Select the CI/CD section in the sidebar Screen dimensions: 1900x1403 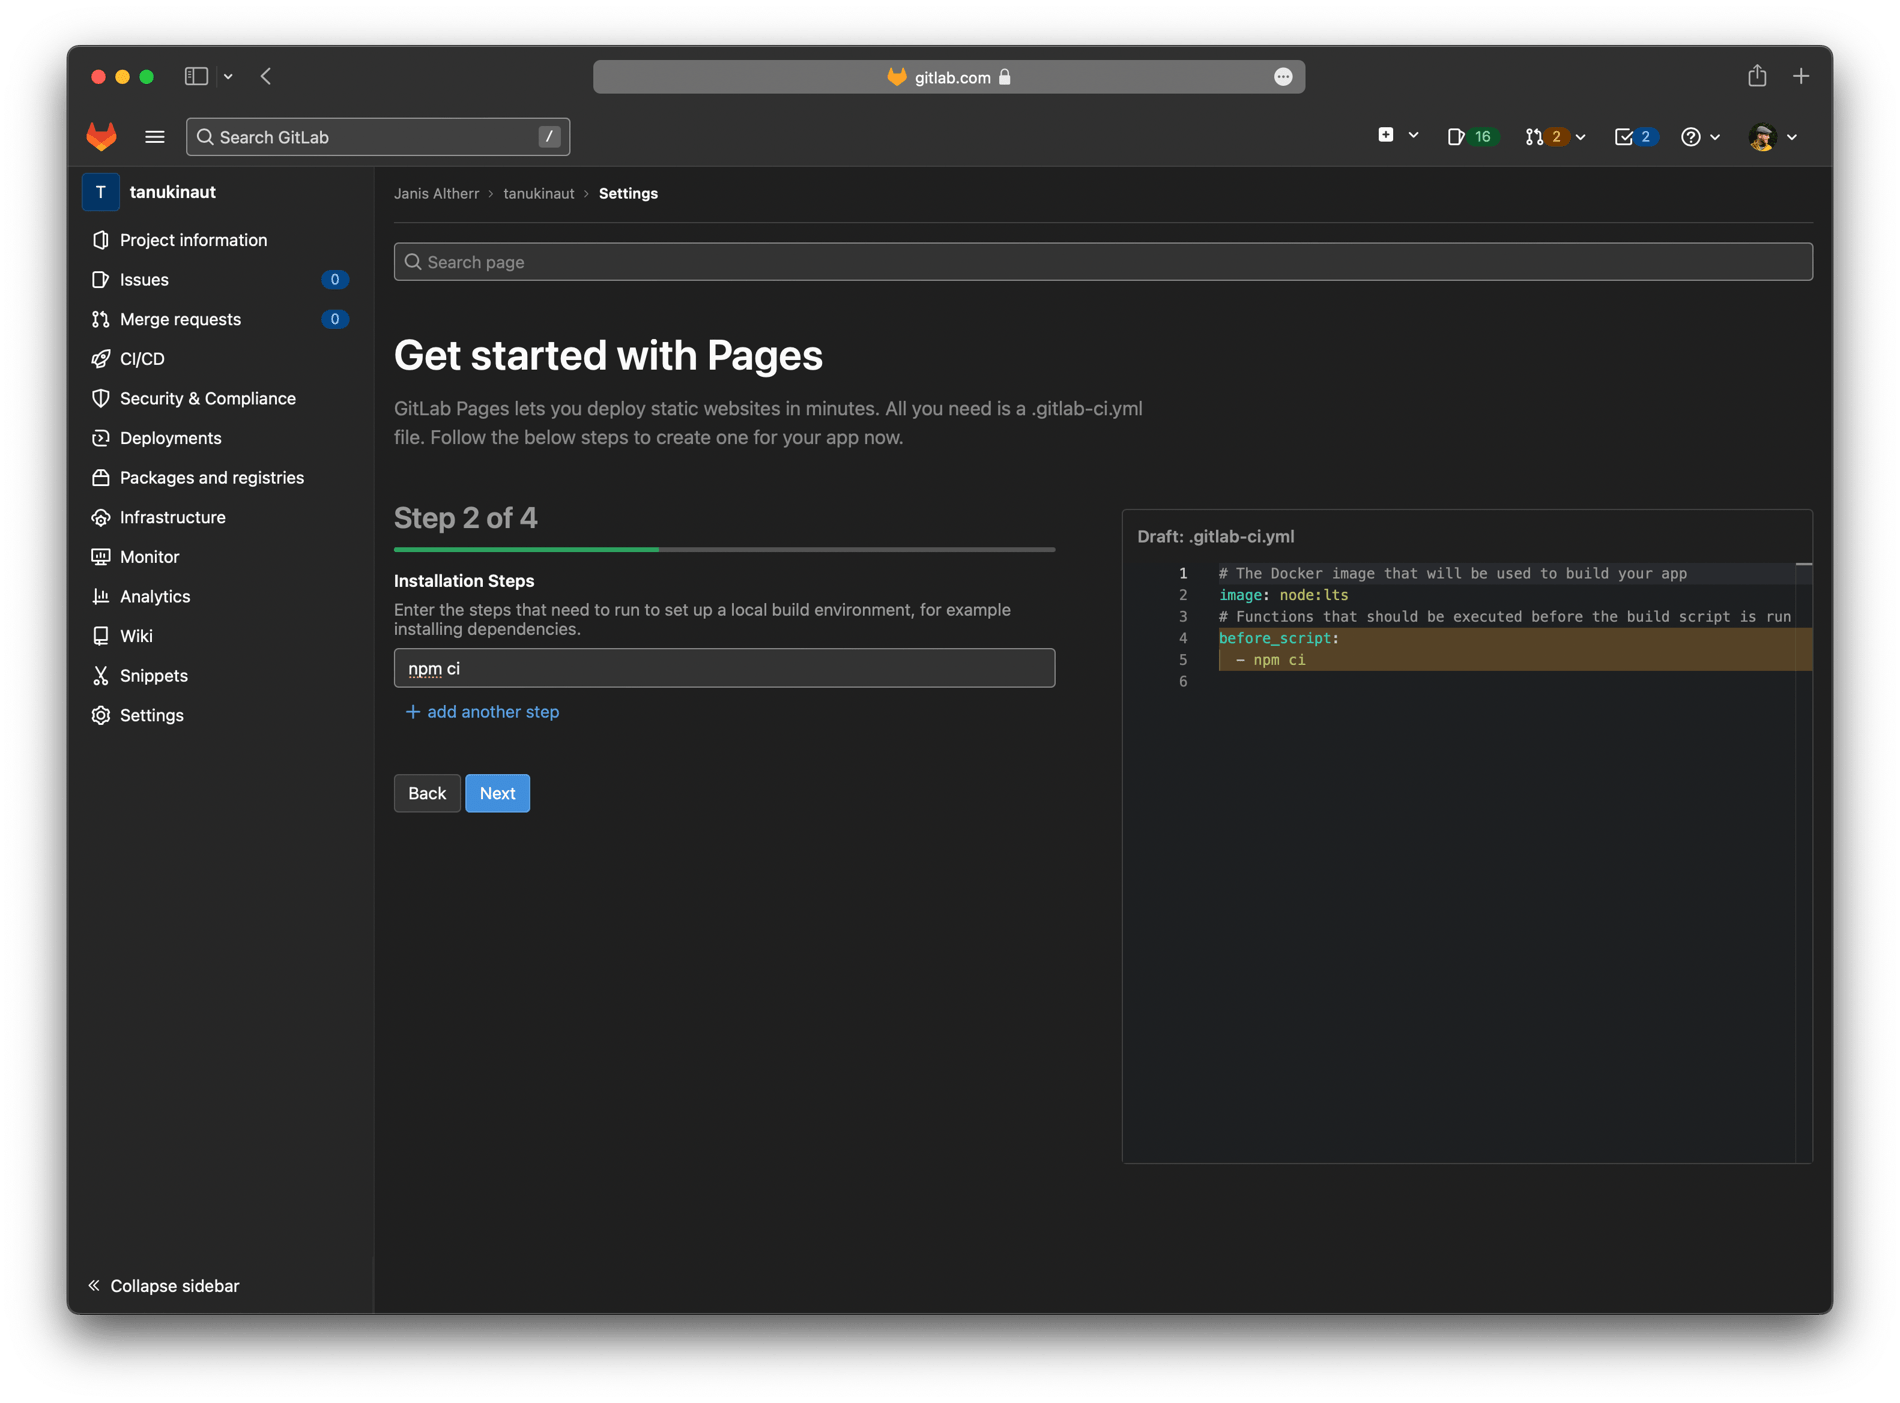[143, 358]
